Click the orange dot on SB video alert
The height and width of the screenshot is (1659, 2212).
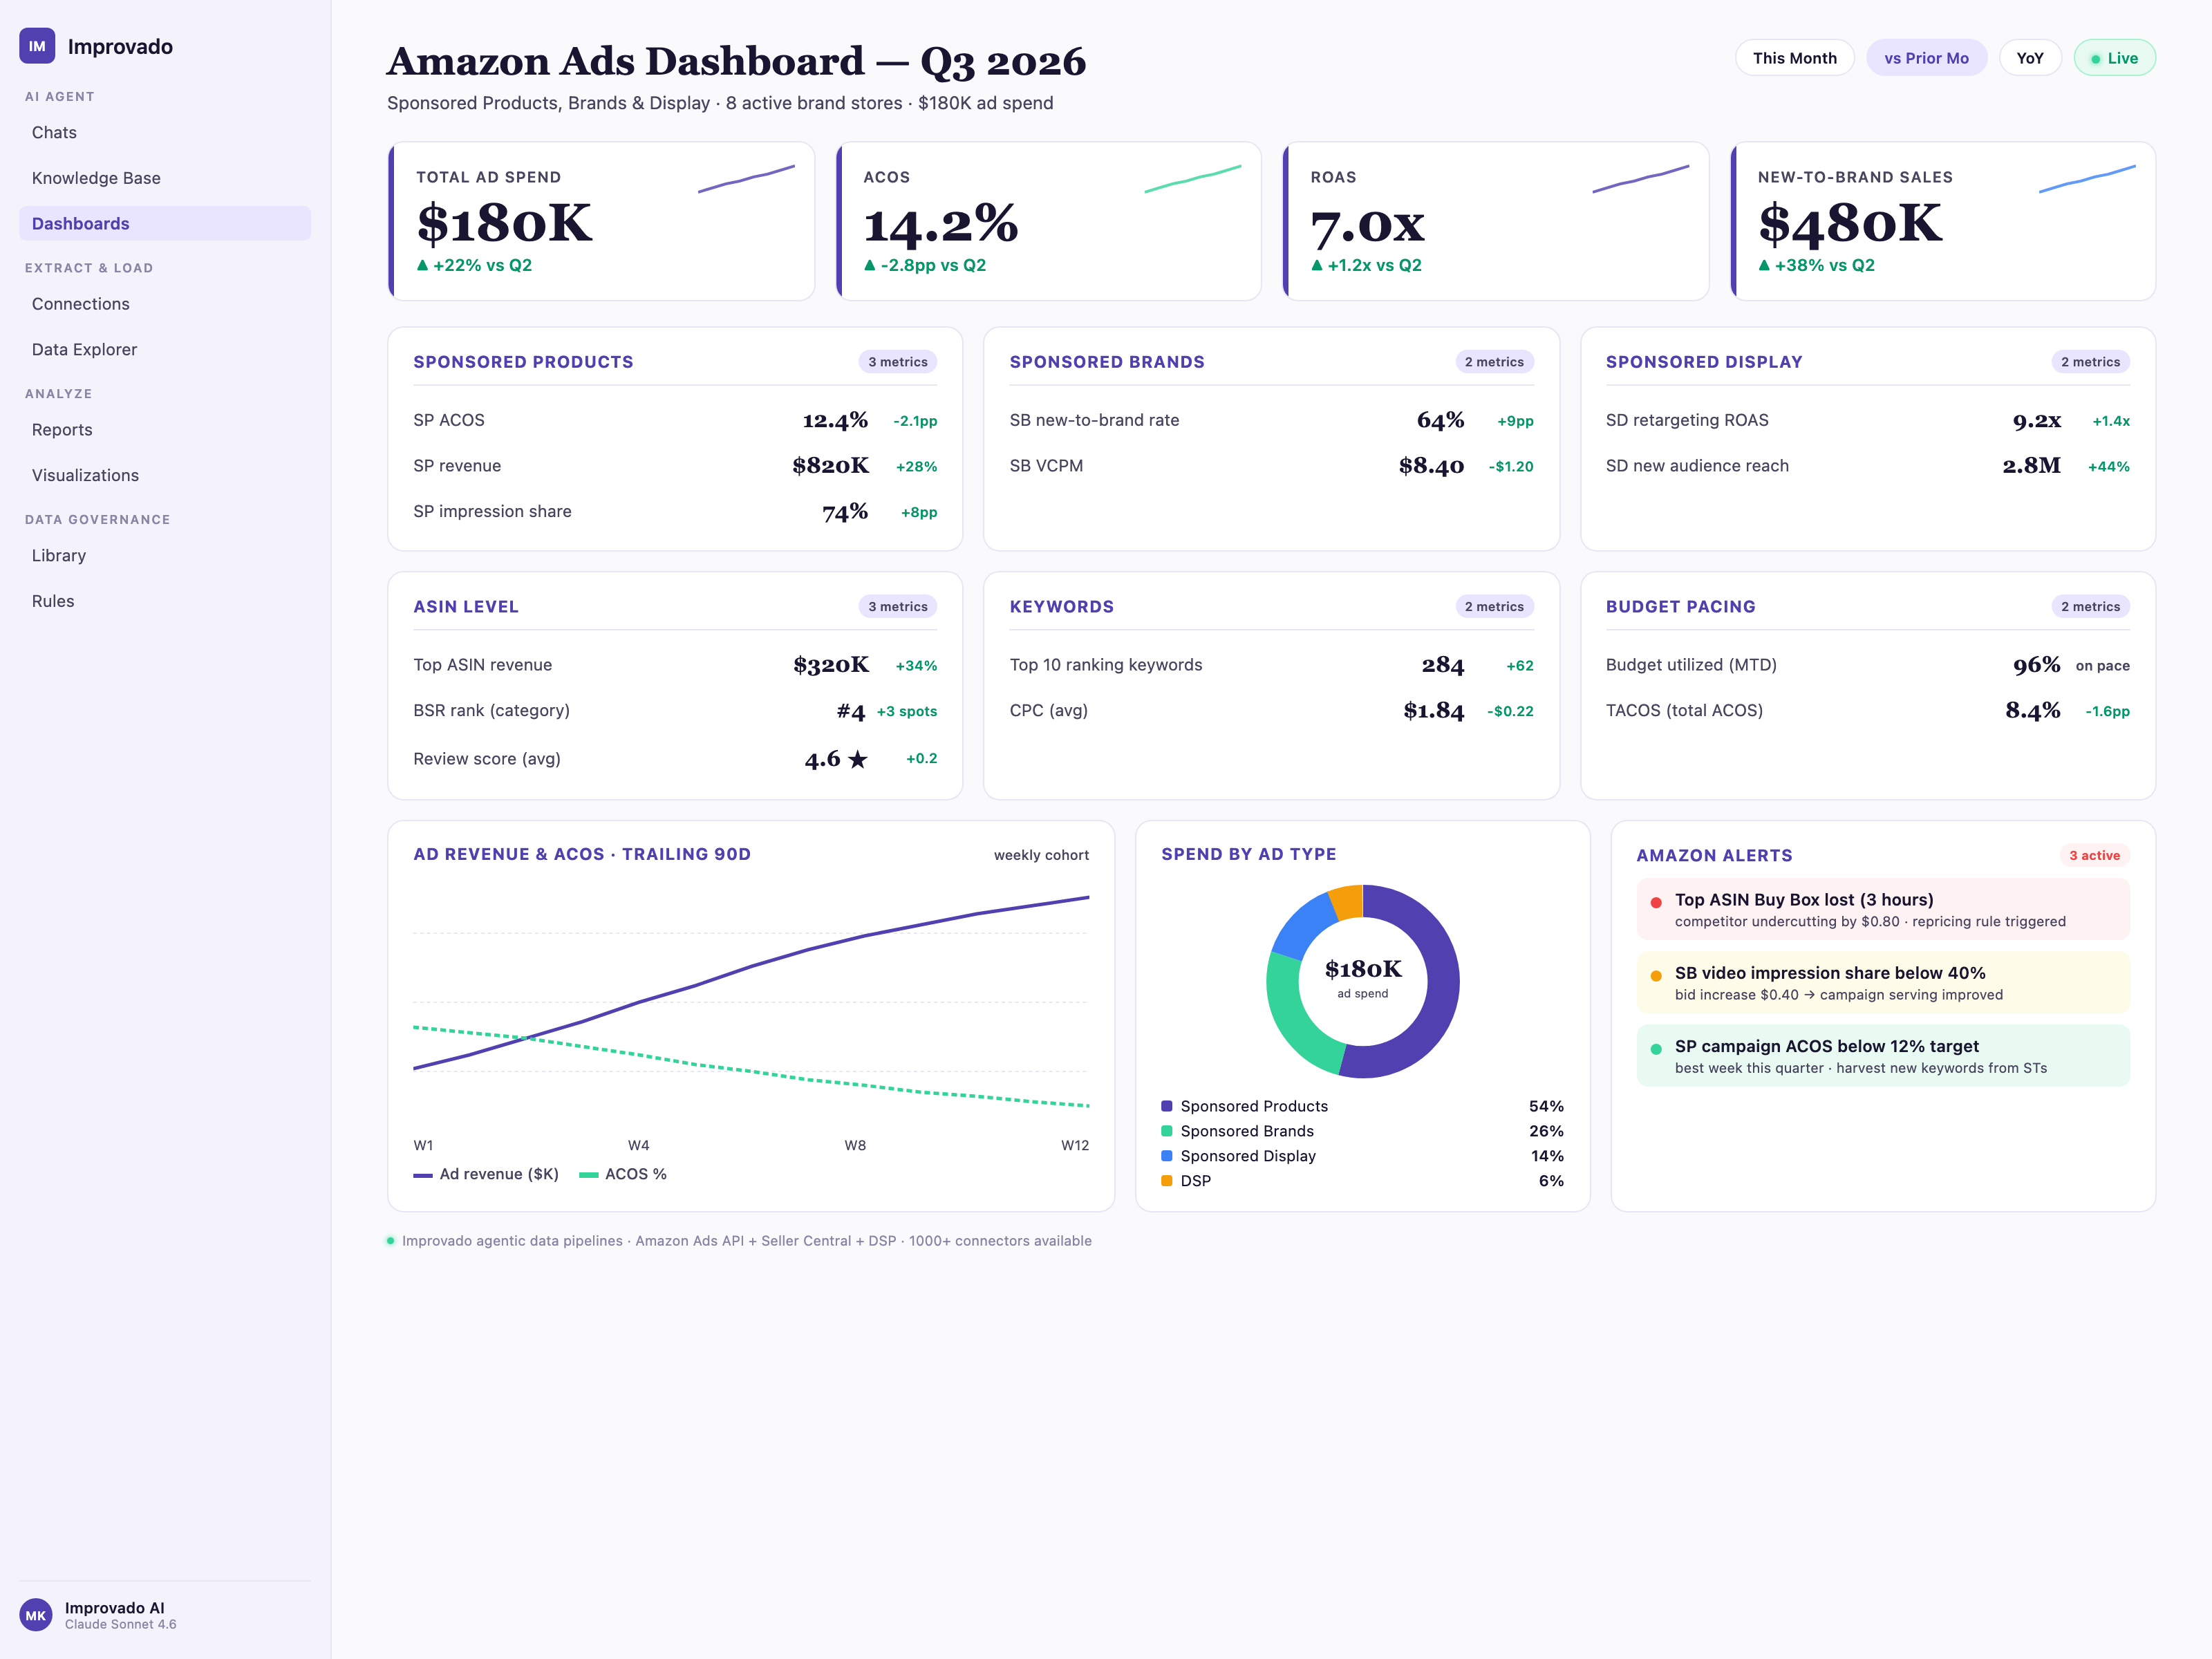click(x=1656, y=975)
